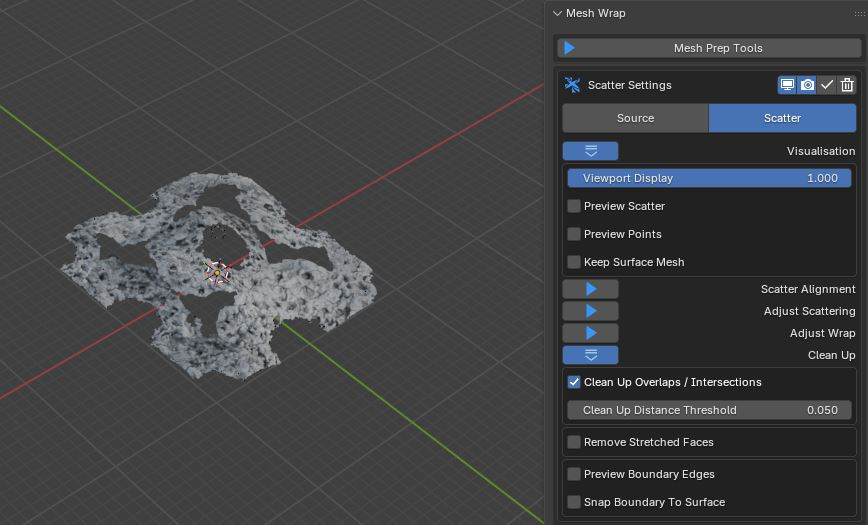The width and height of the screenshot is (868, 525).
Task: Expand the Scatter Alignment section
Action: 590,289
